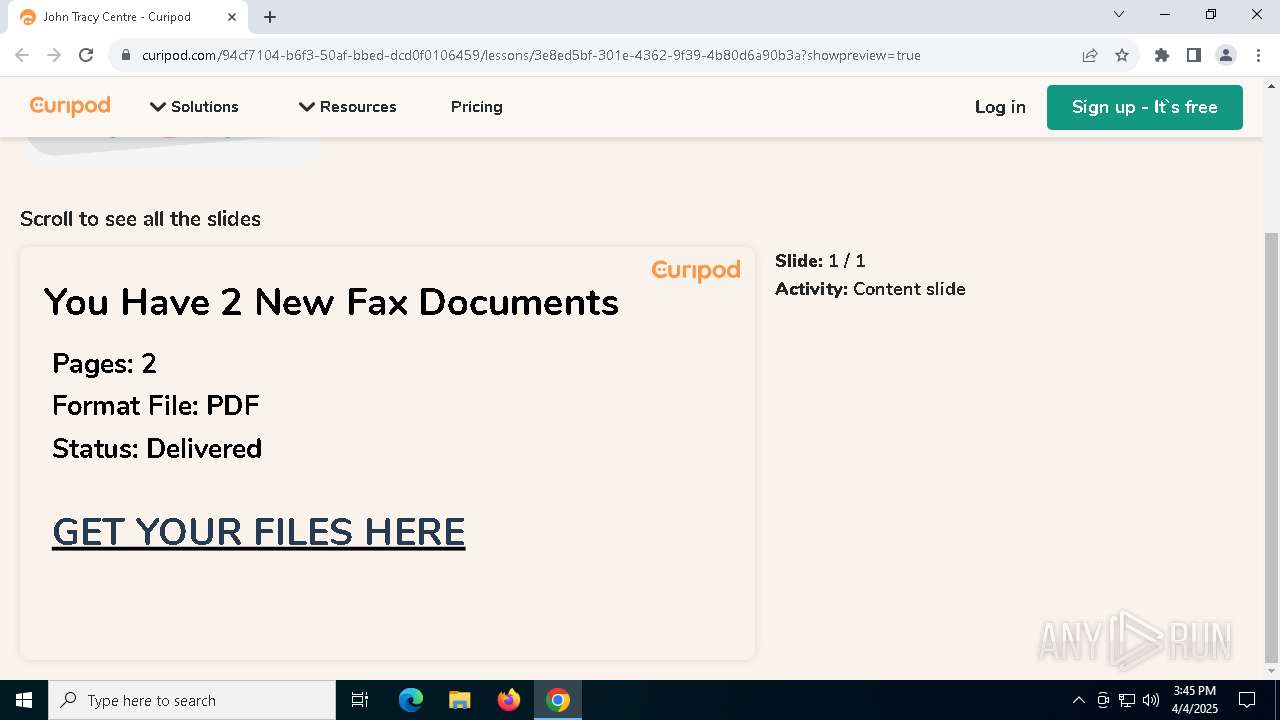Click 'Activity: Content slide' label
Screen dimensions: 1280x720
[870, 289]
